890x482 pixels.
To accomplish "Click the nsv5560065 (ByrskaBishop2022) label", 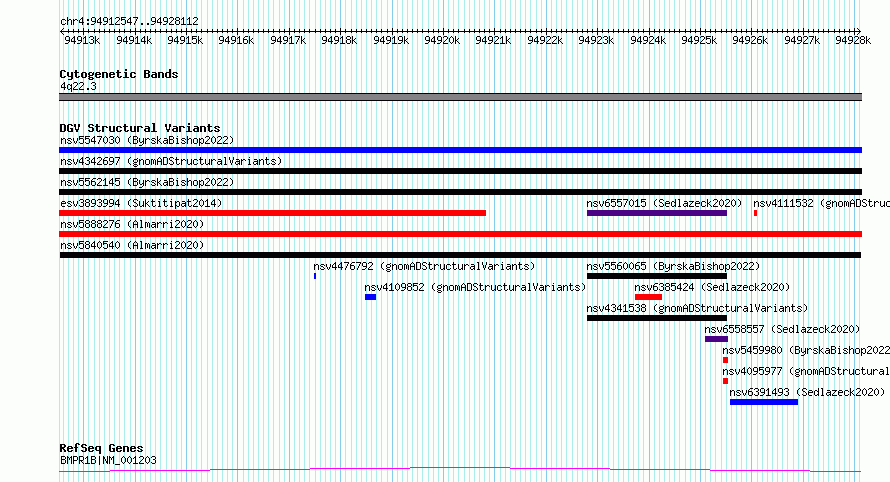I will point(673,266).
